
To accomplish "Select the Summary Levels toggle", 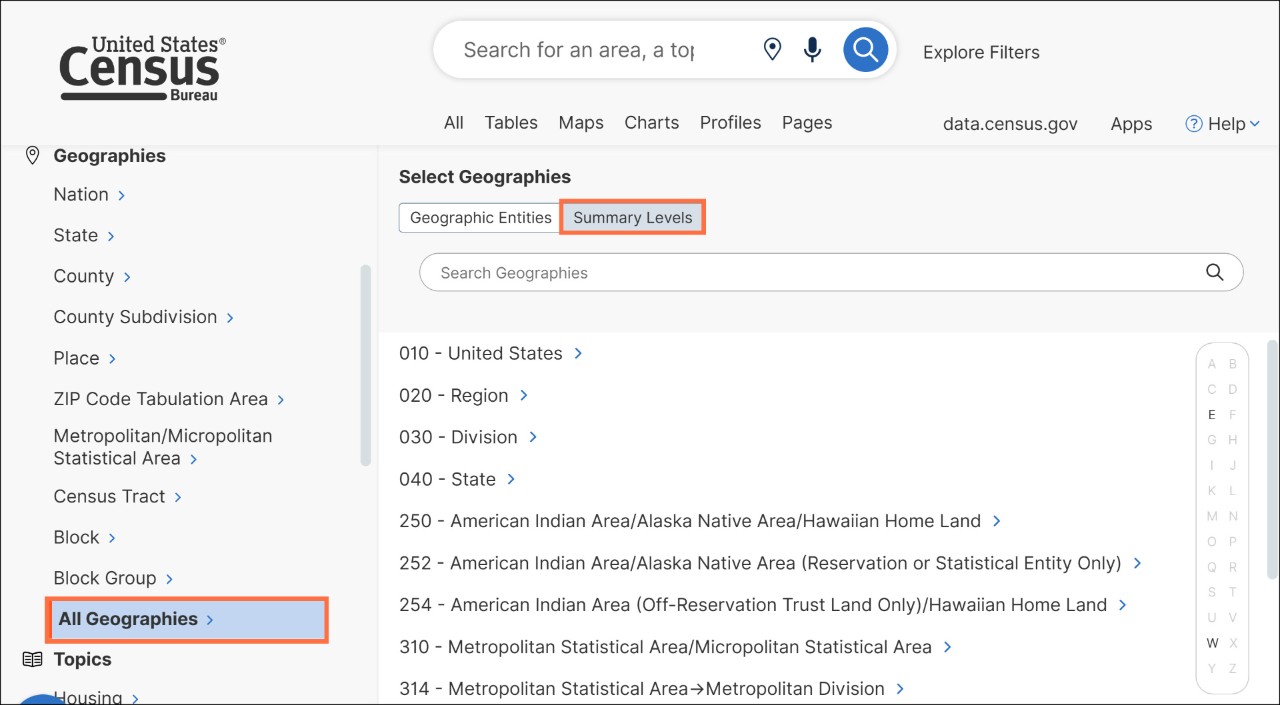I will click(x=632, y=217).
